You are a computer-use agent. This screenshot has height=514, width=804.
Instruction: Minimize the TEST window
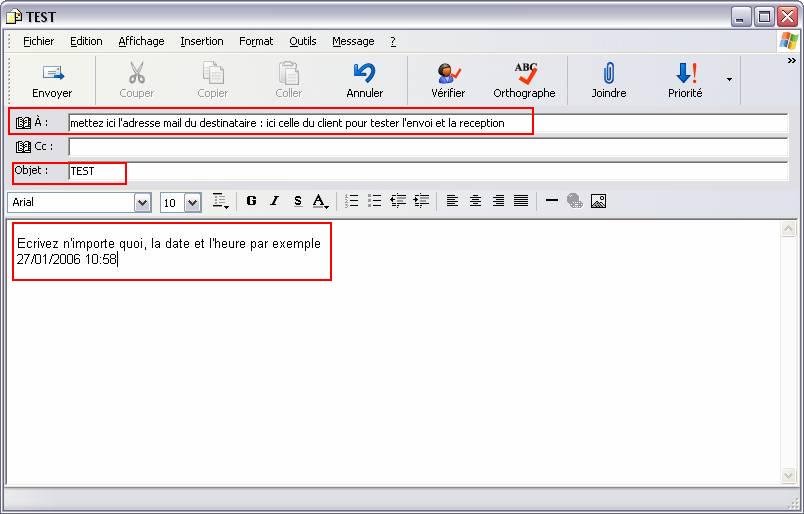[x=740, y=17]
